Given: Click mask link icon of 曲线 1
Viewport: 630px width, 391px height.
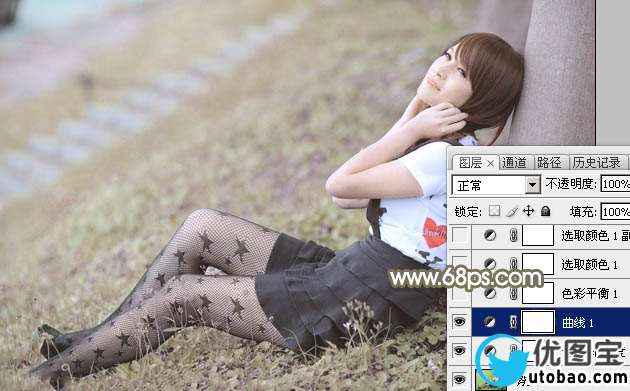Looking at the screenshot, I should [513, 321].
